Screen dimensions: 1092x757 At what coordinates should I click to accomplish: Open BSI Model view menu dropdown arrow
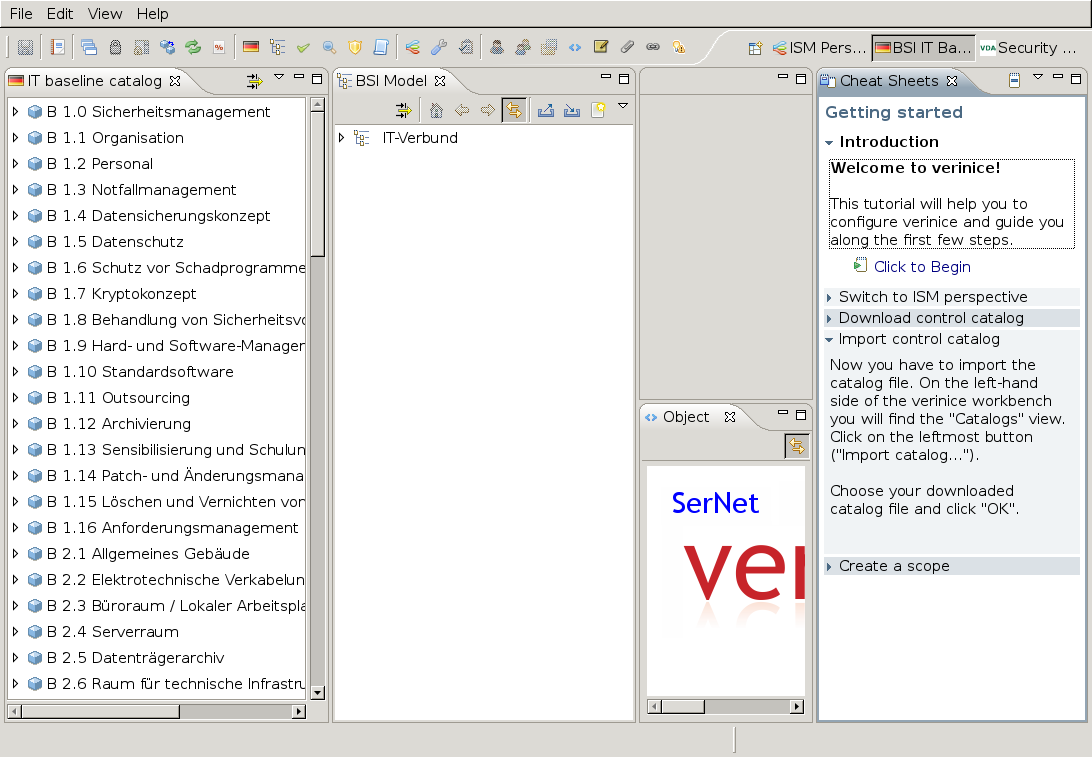[x=623, y=106]
